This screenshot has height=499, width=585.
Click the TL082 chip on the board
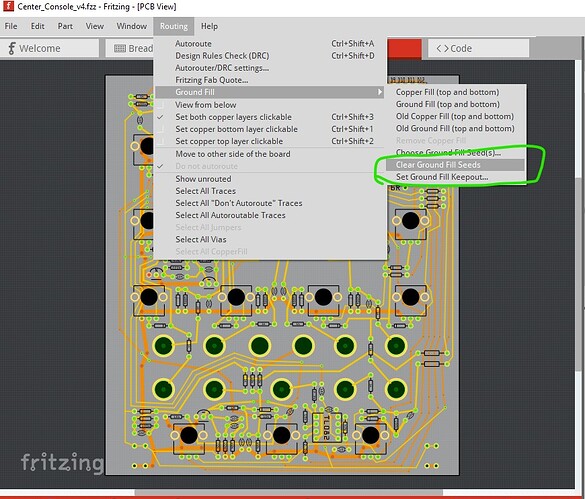pos(326,427)
